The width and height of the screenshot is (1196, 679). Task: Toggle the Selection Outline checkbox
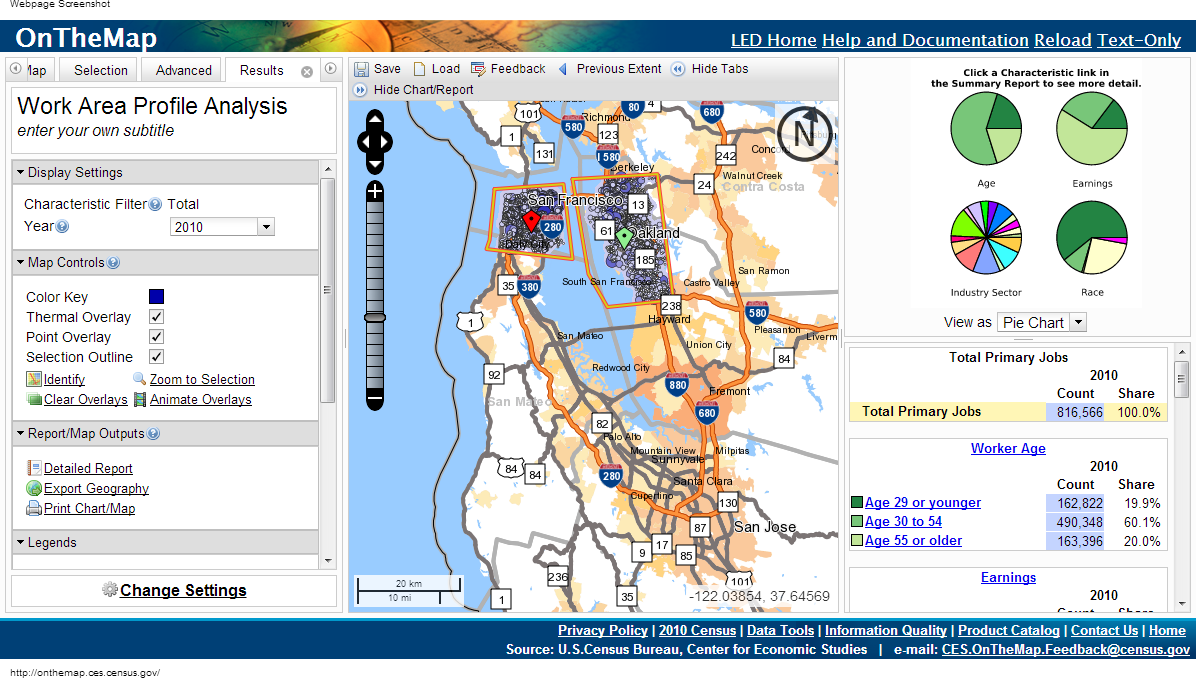tap(156, 356)
